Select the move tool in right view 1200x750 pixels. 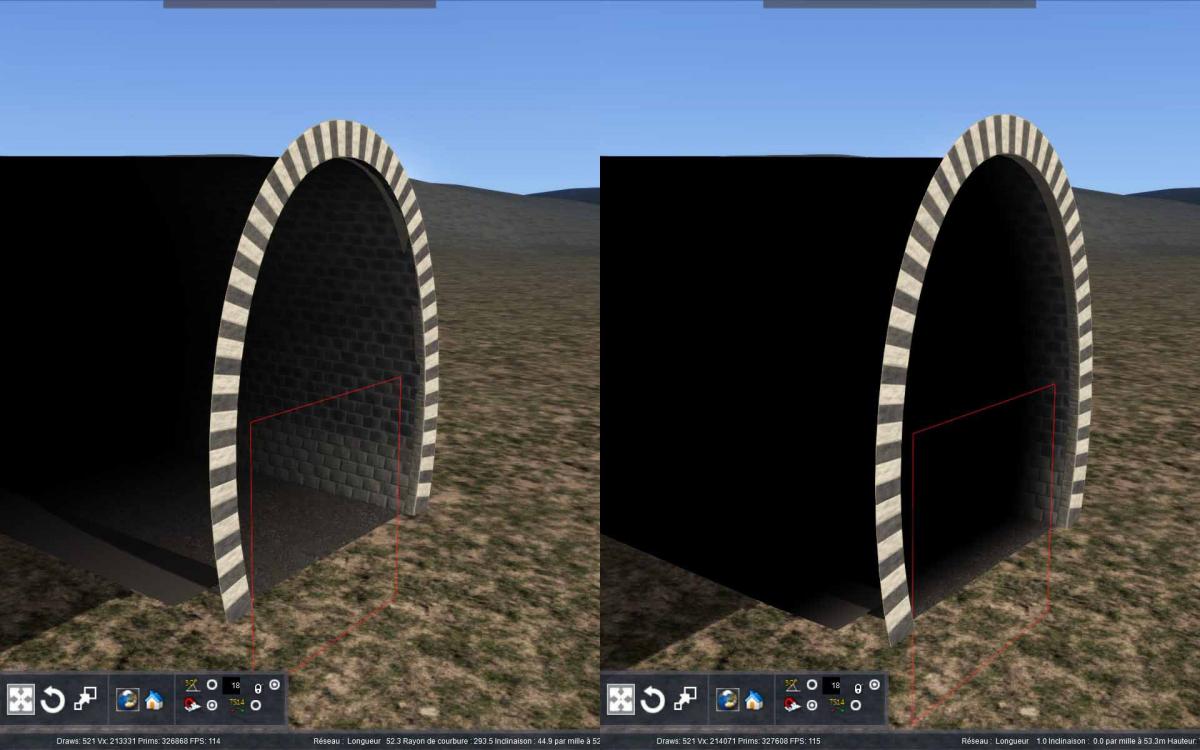[x=621, y=699]
